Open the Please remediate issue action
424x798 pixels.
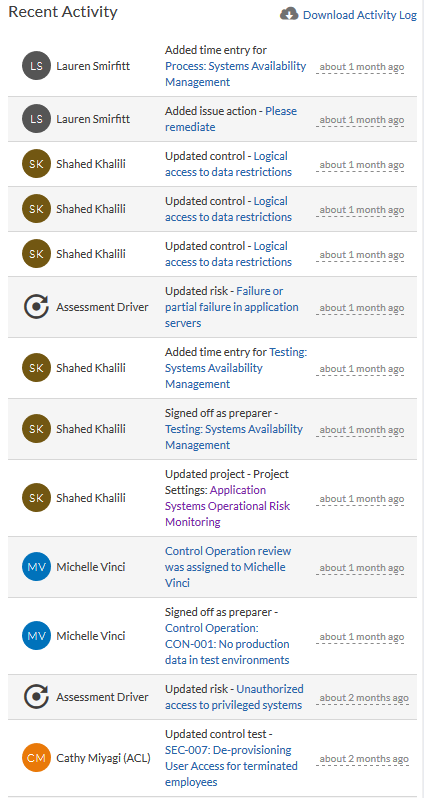231,119
